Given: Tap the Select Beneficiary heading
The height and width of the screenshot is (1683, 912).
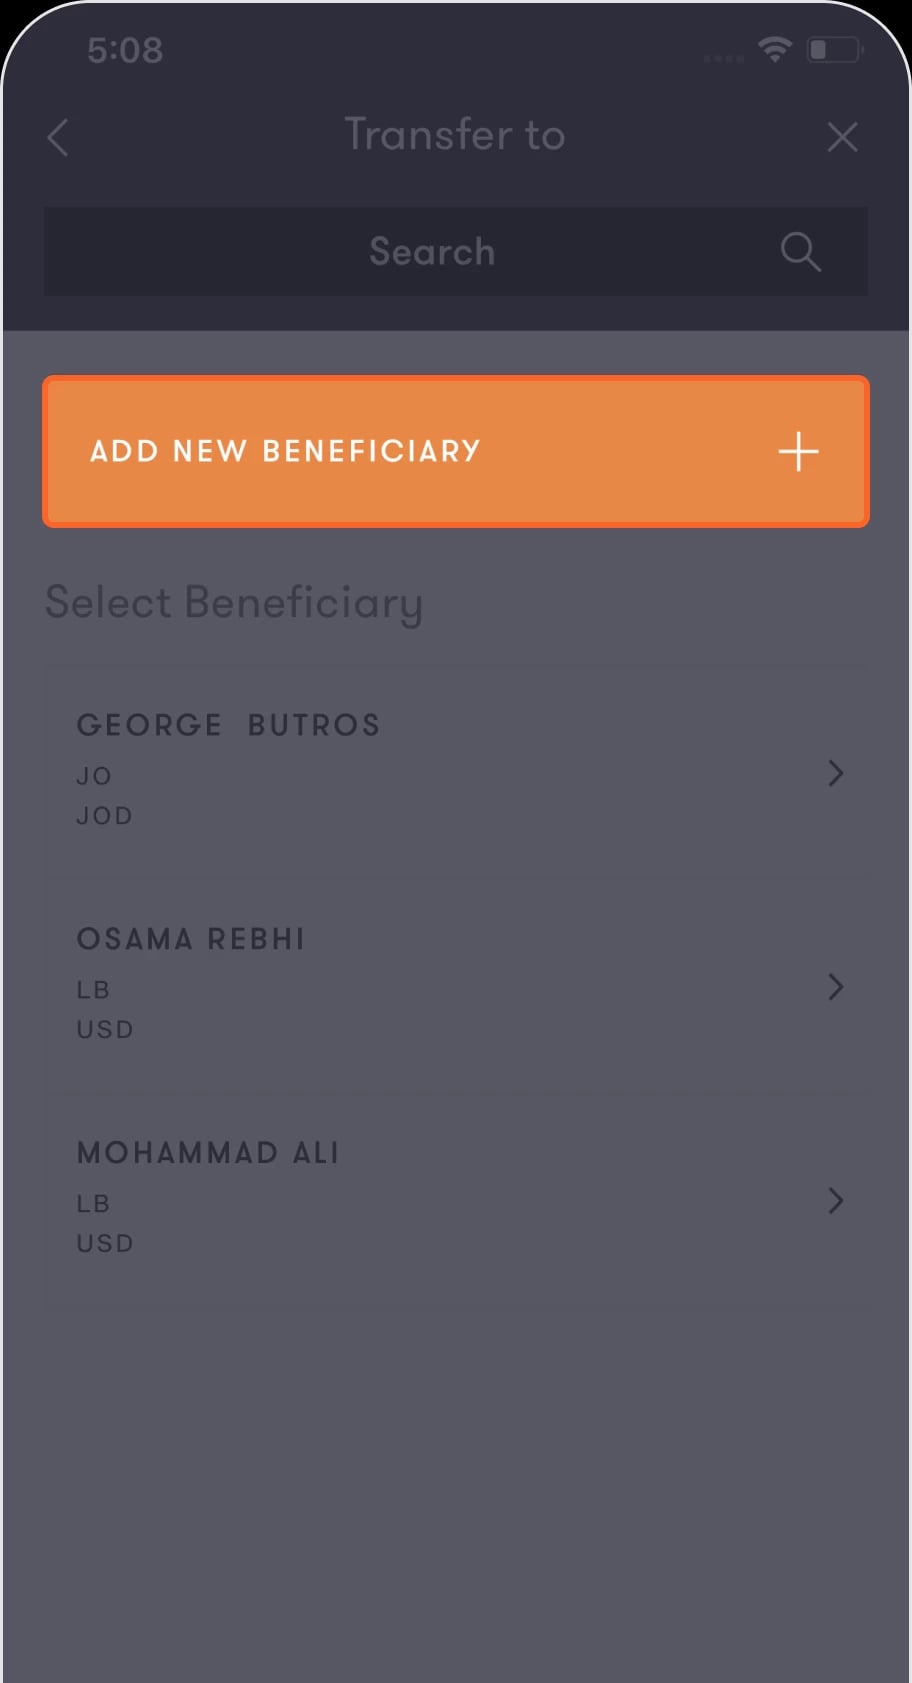Looking at the screenshot, I should click(x=234, y=604).
